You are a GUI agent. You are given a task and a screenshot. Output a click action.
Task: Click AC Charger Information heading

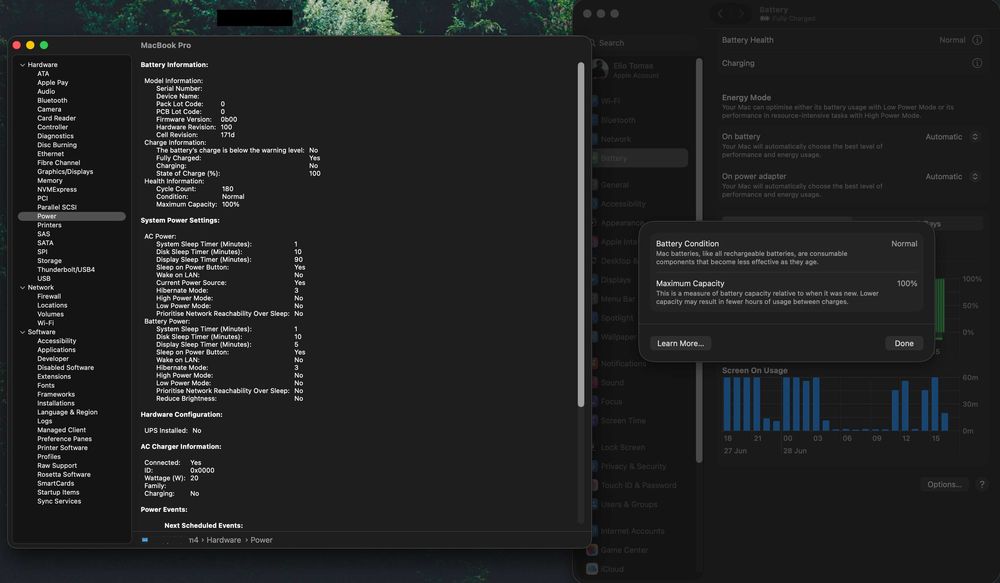[x=181, y=447]
